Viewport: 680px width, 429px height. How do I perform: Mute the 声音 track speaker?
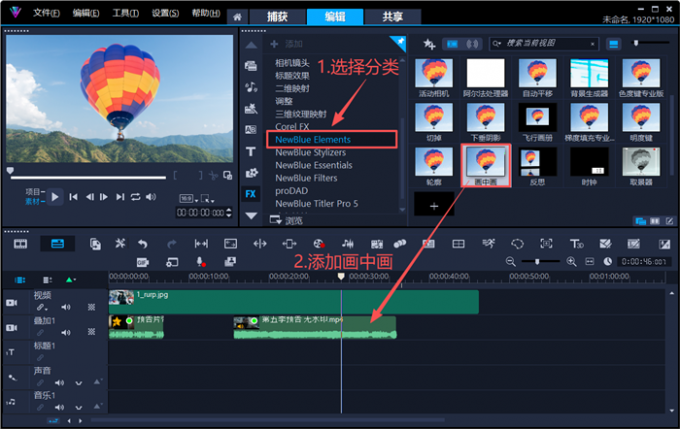coord(59,383)
